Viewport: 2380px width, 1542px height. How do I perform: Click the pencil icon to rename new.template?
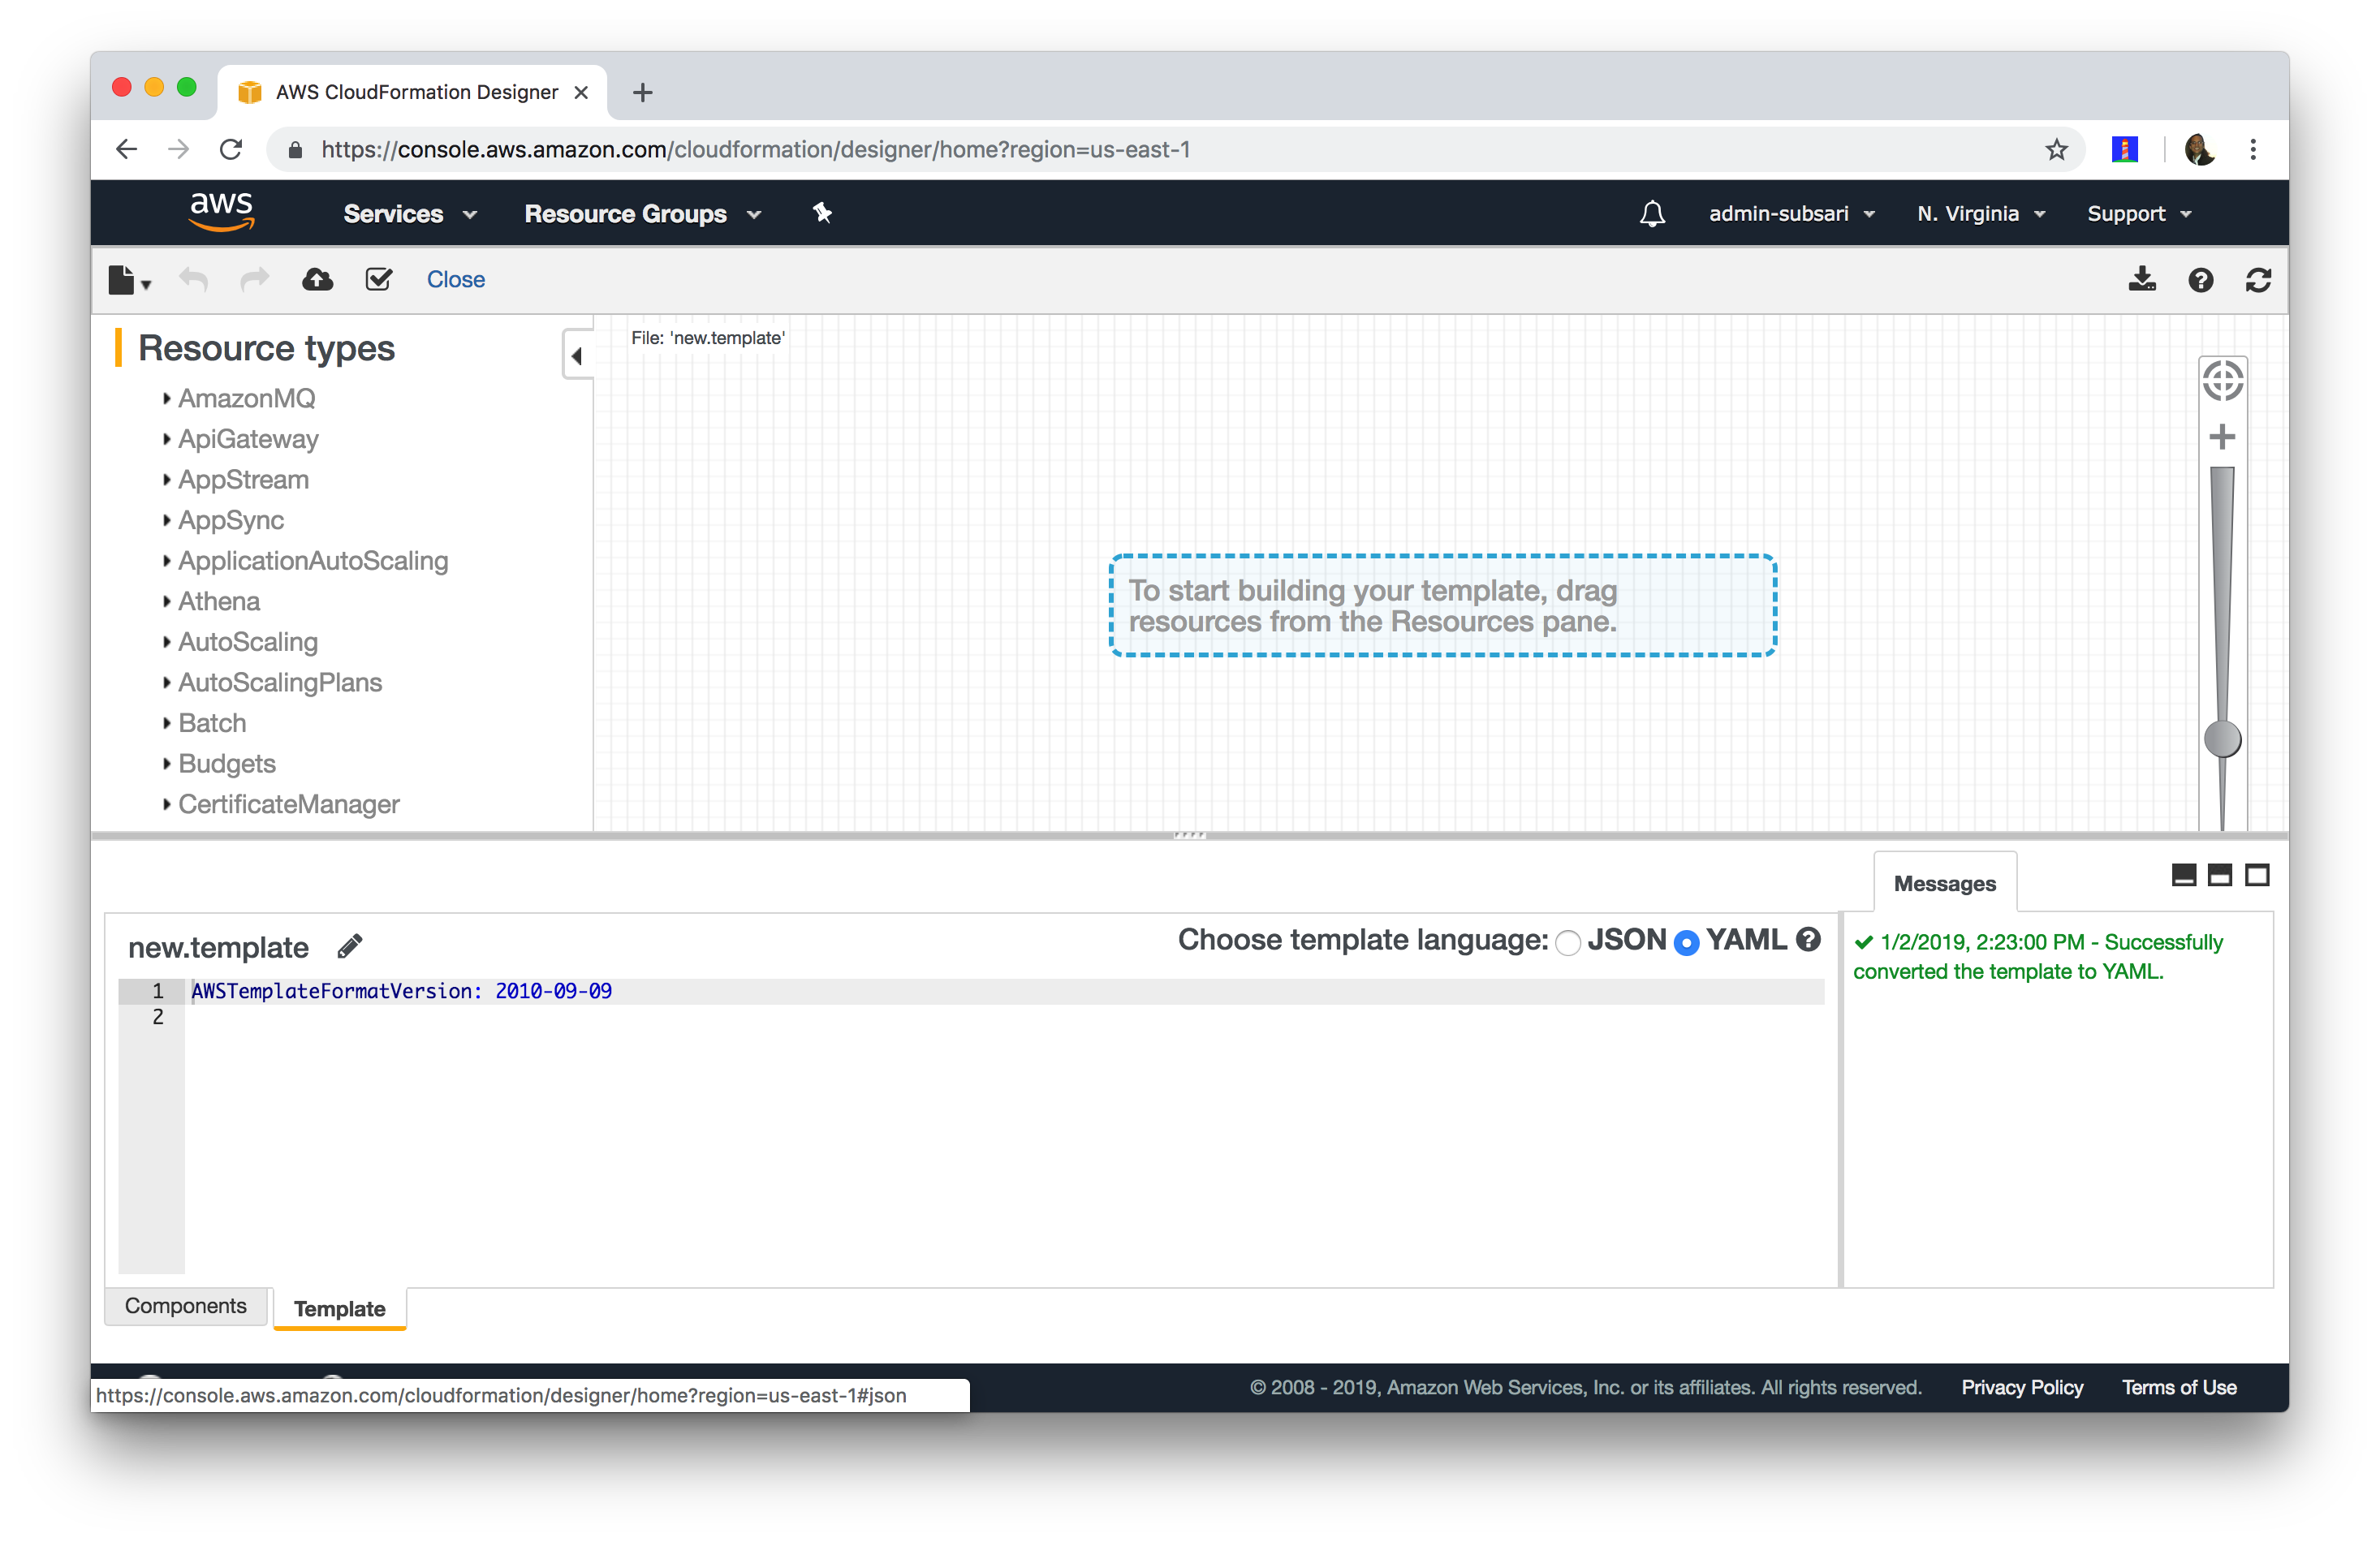(x=349, y=946)
